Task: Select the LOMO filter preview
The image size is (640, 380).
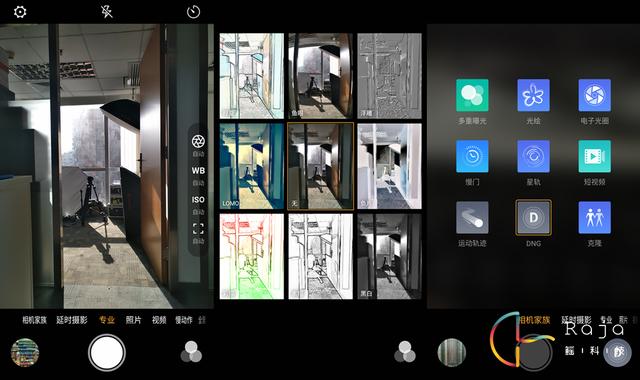Action: [x=252, y=166]
